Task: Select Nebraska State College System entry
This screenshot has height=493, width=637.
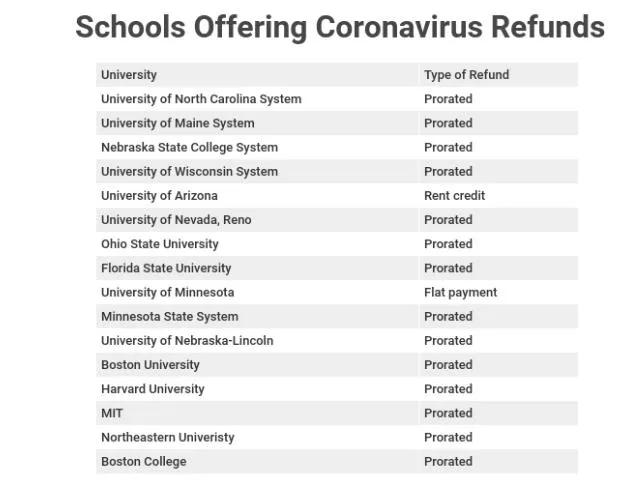Action: point(189,147)
